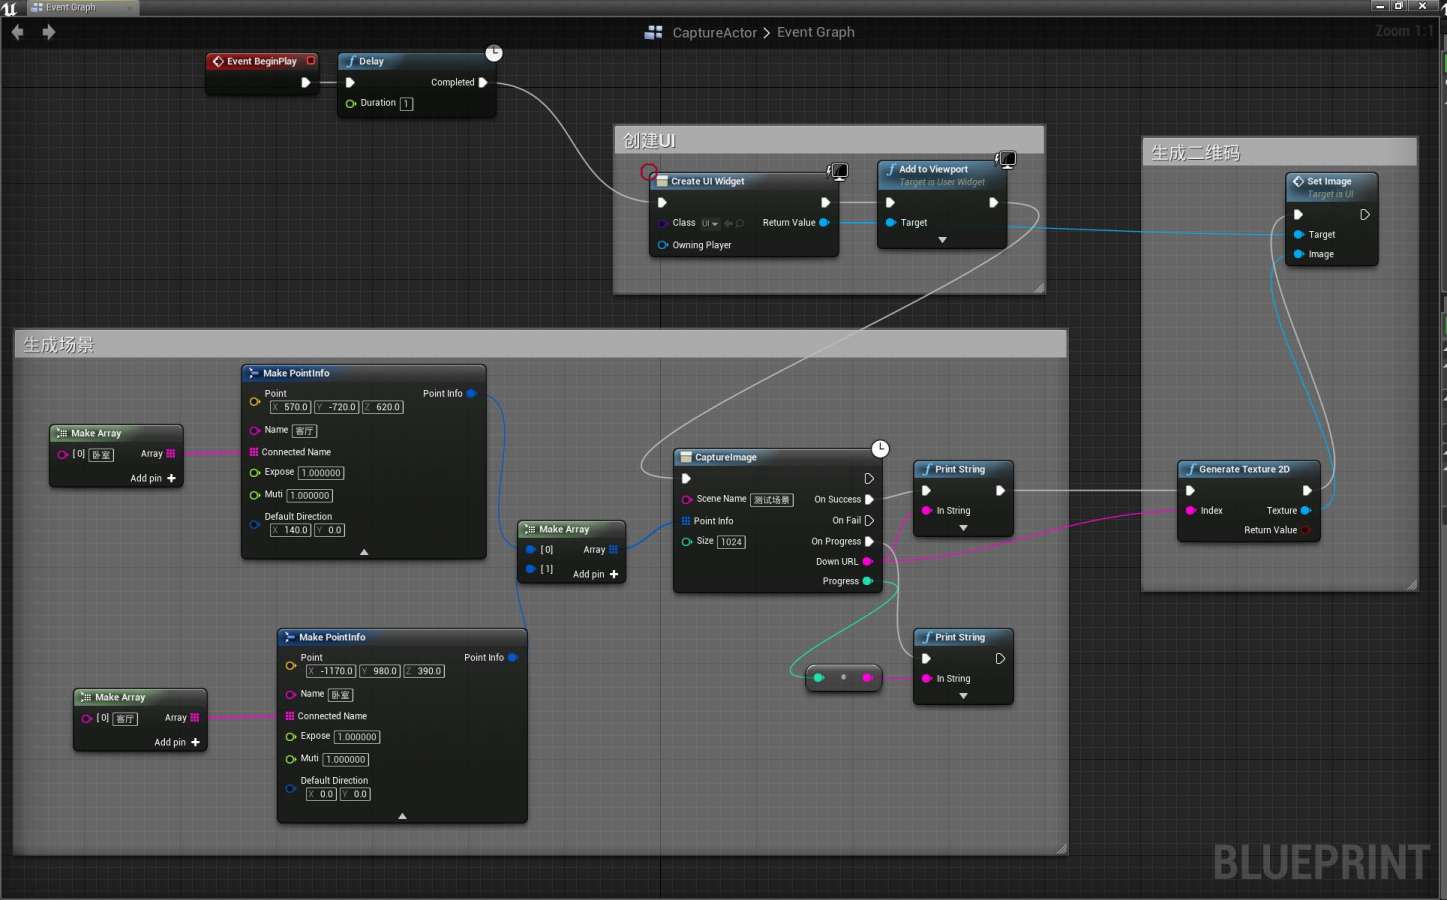This screenshot has height=900, width=1447.
Task: Click the lower Print String In String pin
Action: pos(927,678)
